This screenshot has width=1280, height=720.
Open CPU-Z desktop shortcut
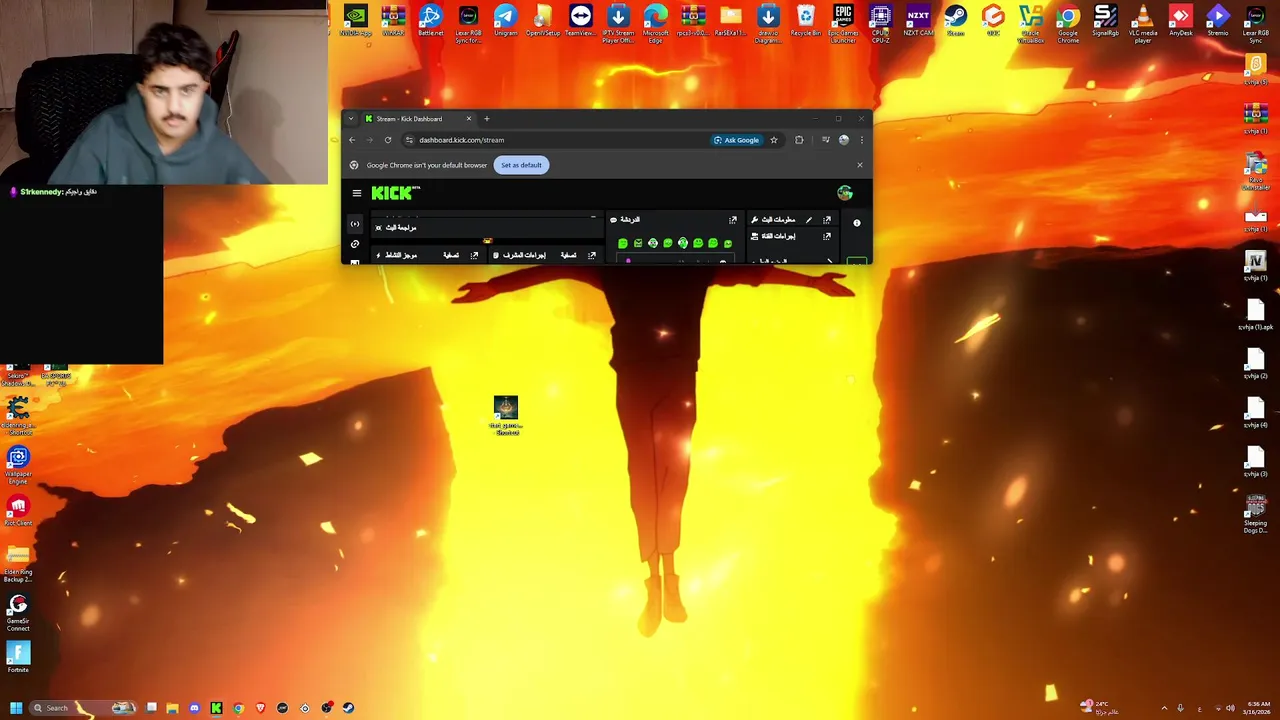point(880,24)
